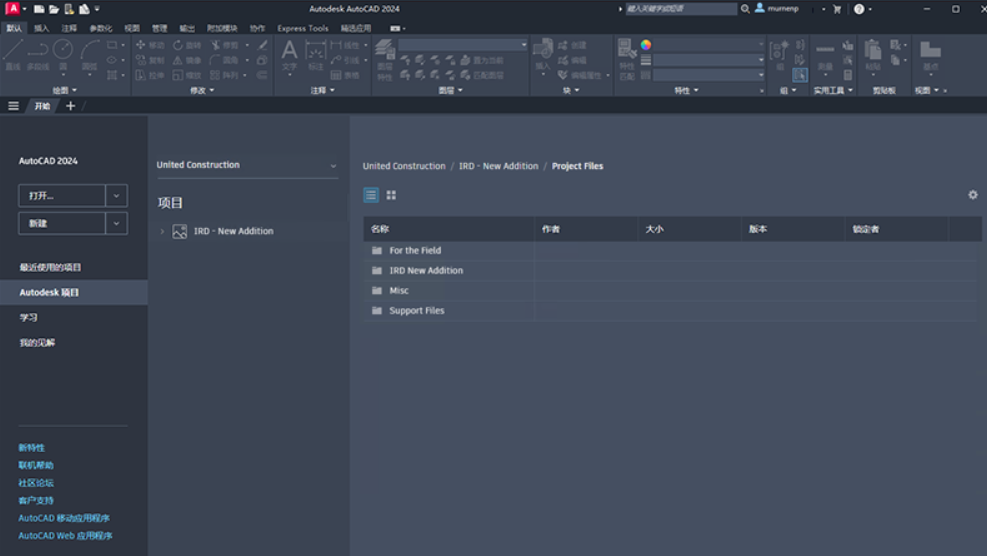This screenshot has height=556, width=987.
Task: Select Autodesk Projects in sidebar
Action: point(74,293)
